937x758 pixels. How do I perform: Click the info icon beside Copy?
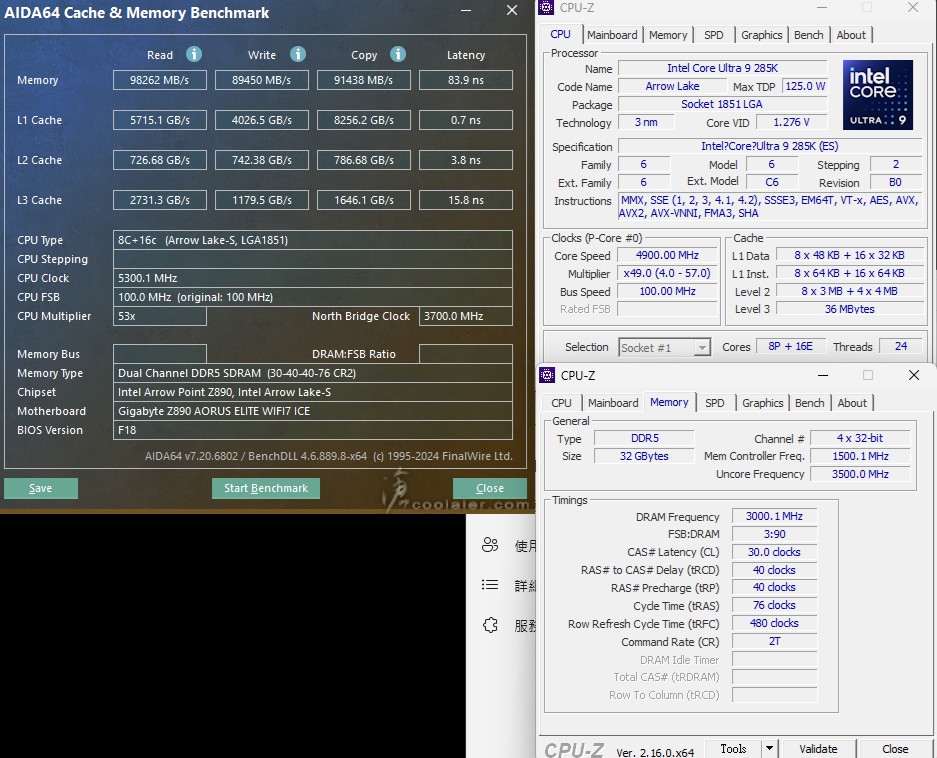point(398,54)
